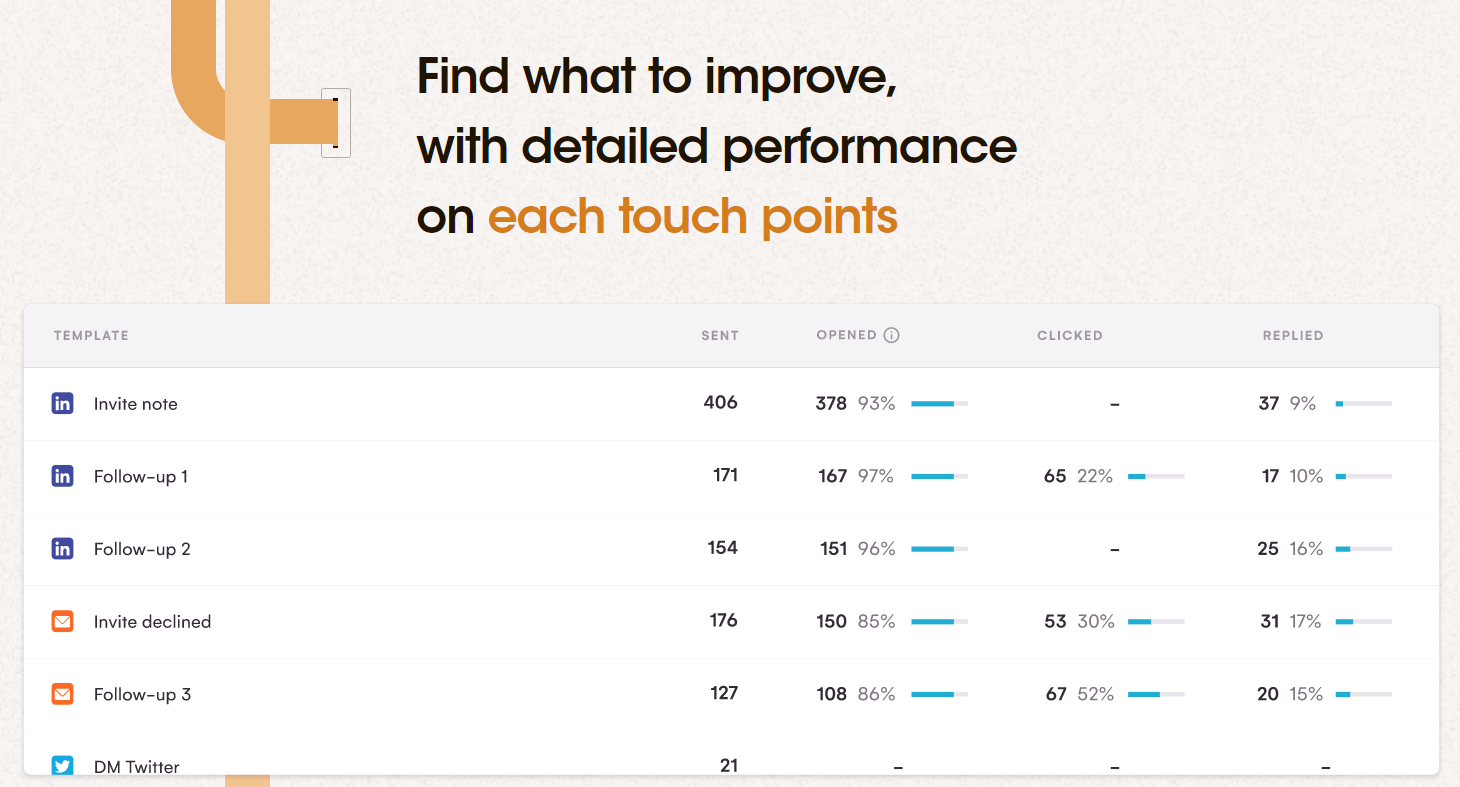Click the TEMPLATE column header
The image size is (1460, 787).
click(91, 335)
